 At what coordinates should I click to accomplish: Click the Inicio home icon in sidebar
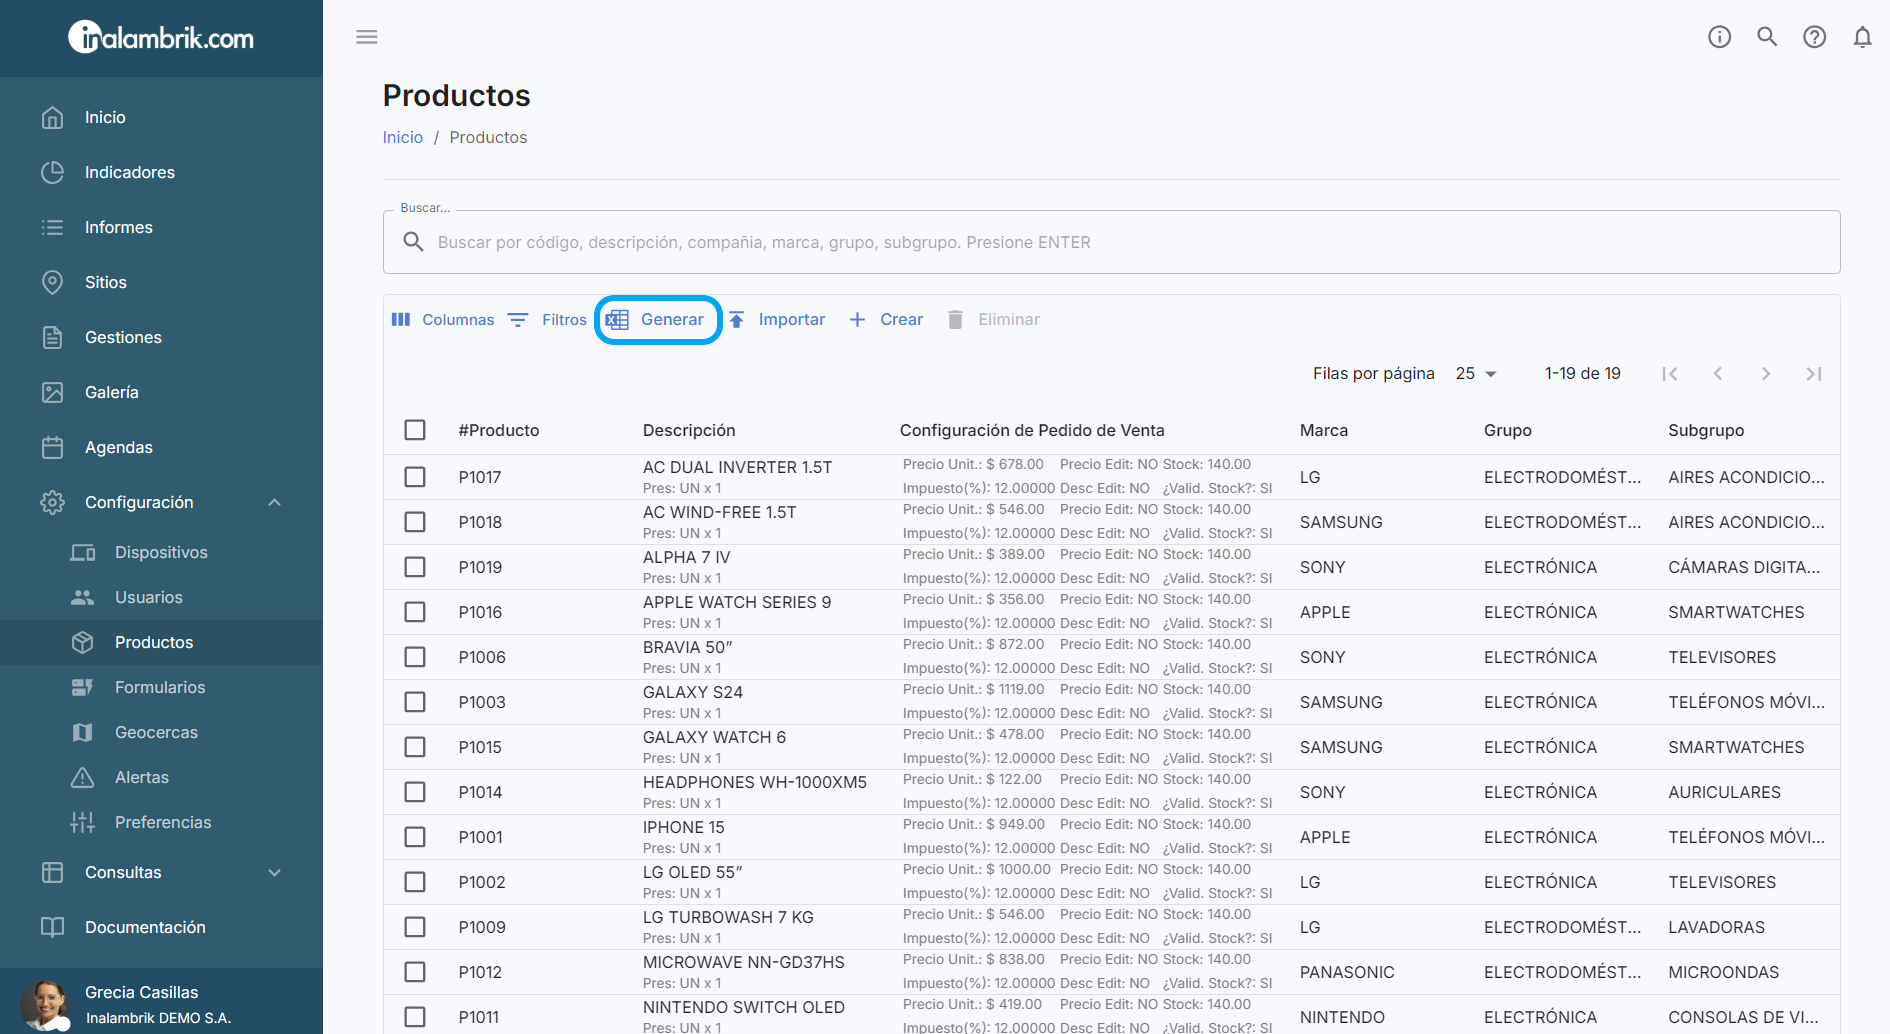(x=53, y=117)
